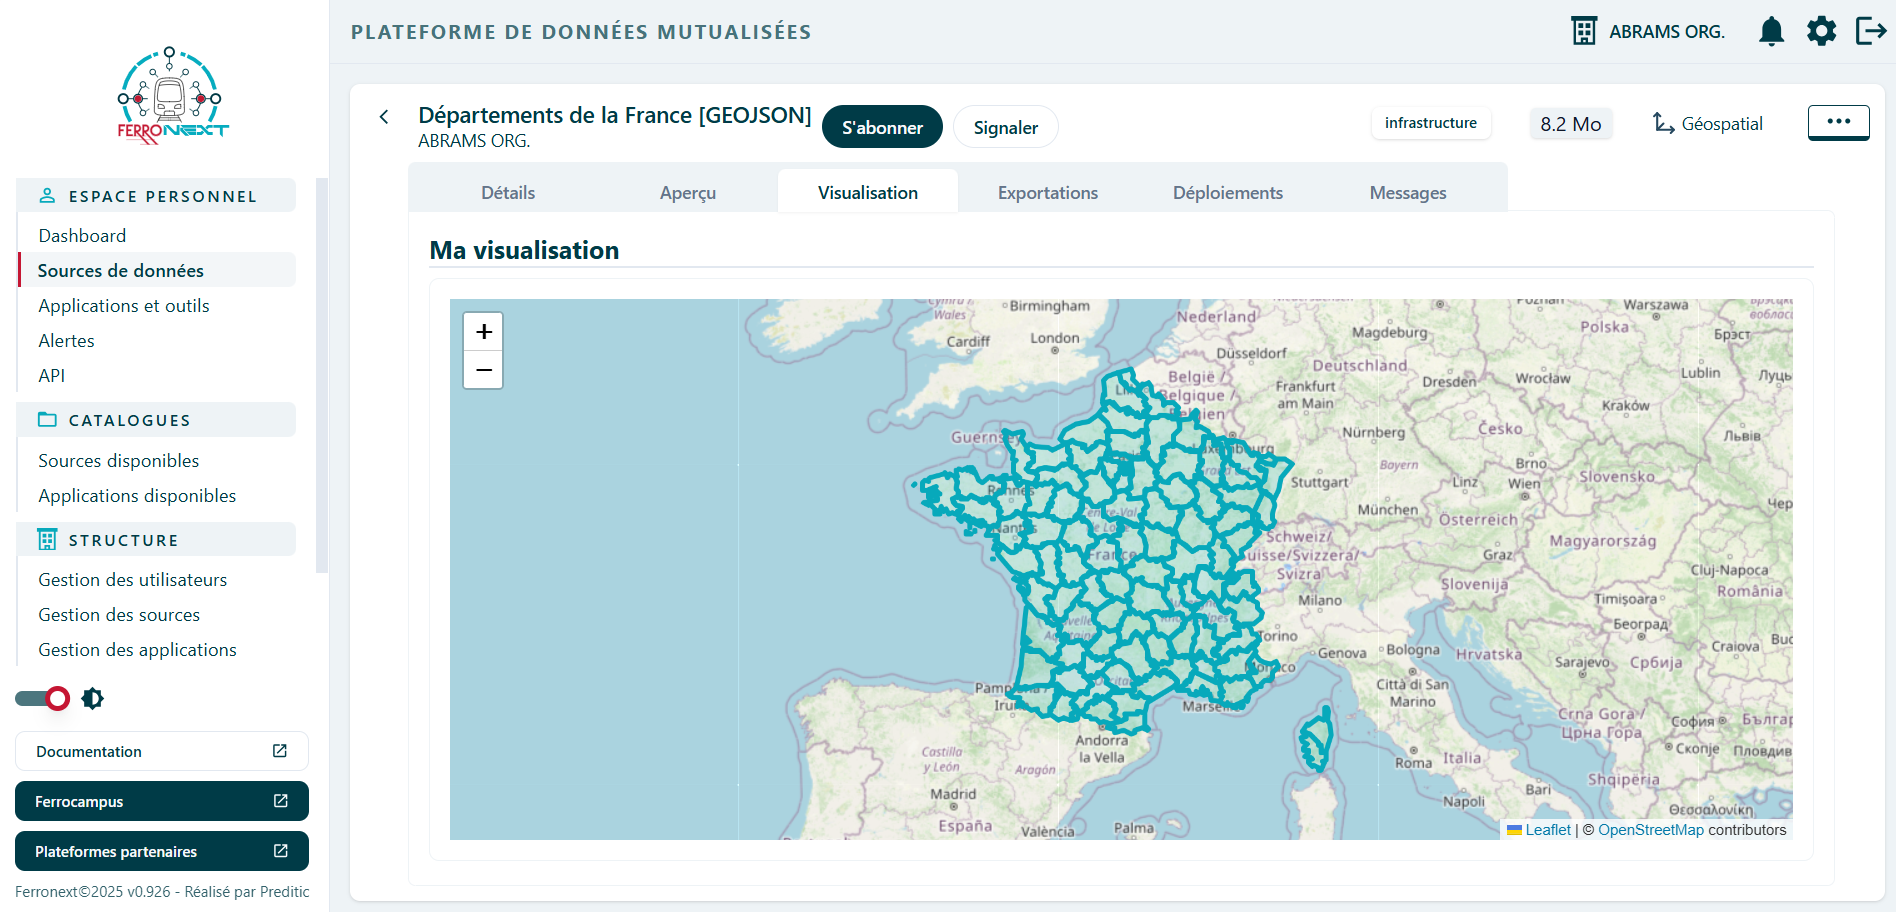Click the logout icon

[1870, 31]
